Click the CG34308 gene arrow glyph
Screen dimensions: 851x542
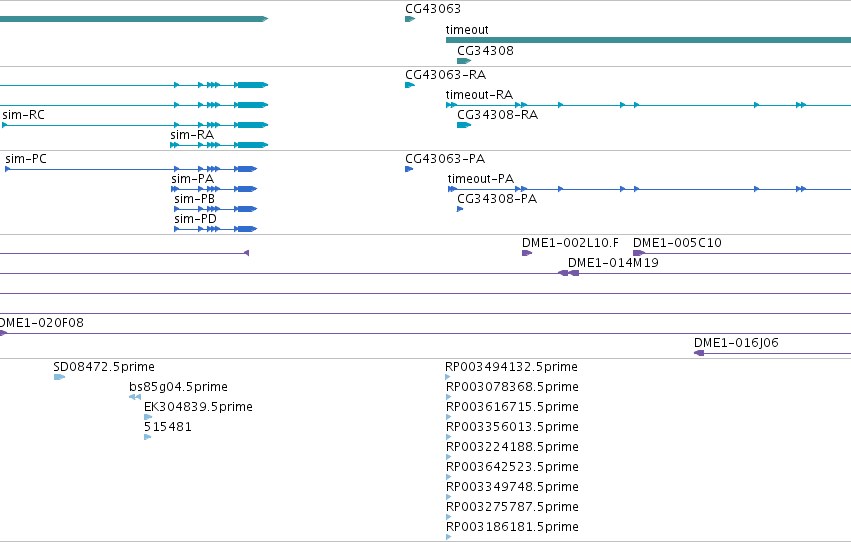pyautogui.click(x=463, y=61)
